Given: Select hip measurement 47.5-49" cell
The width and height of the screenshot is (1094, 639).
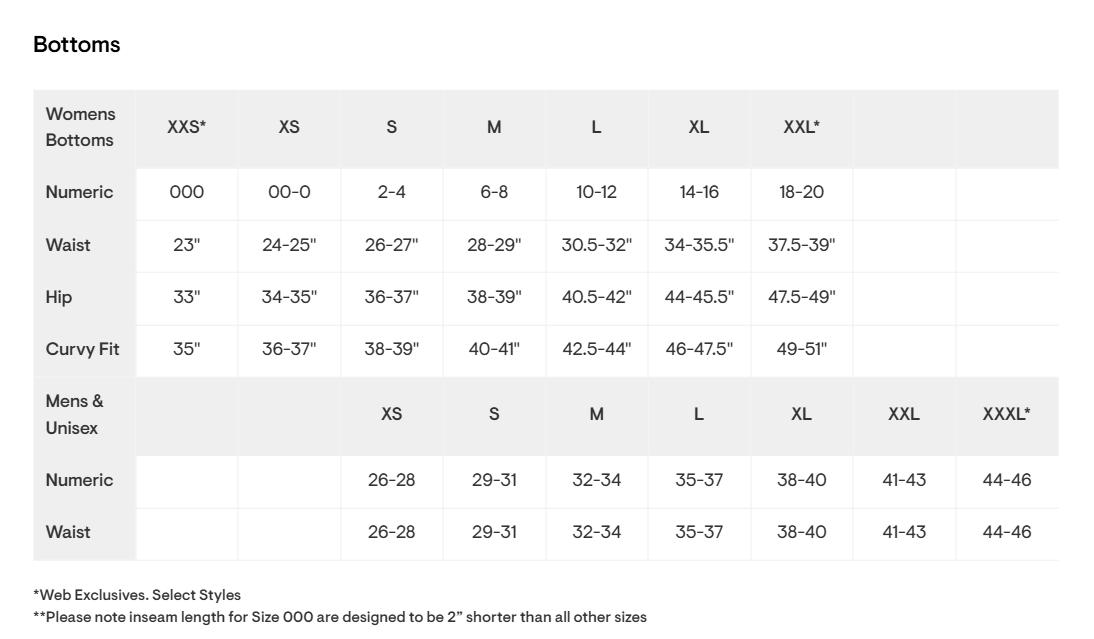Looking at the screenshot, I should click(801, 298).
